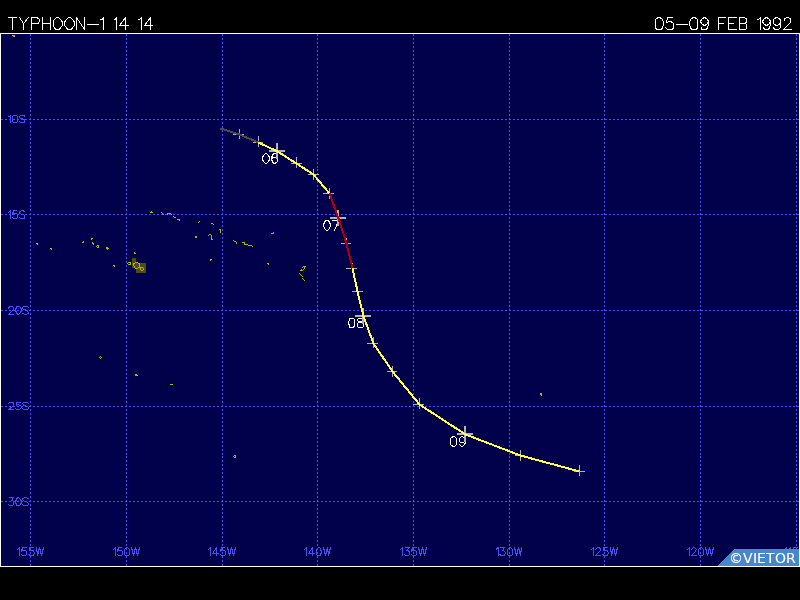Click the 130W longitude label
The image size is (800, 600).
[509, 552]
